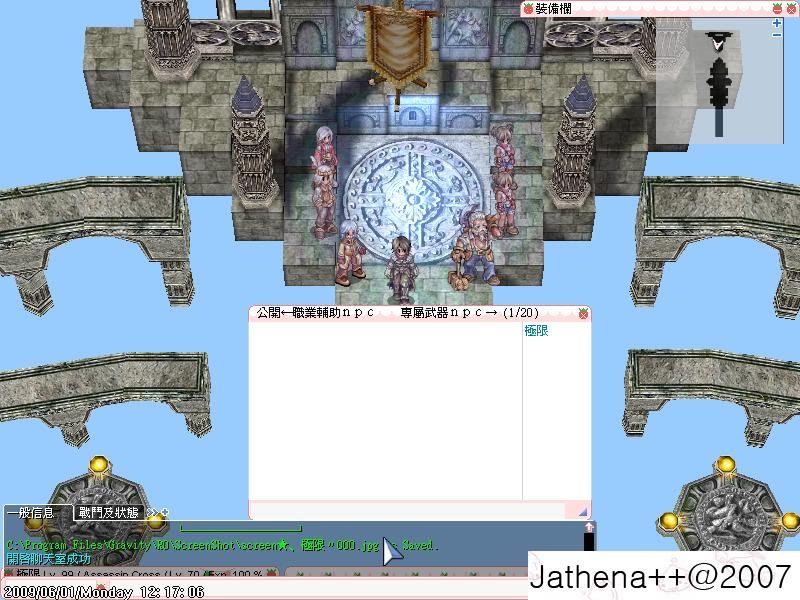Click the 裝備欄 window title text
The height and width of the screenshot is (600, 800).
click(553, 9)
